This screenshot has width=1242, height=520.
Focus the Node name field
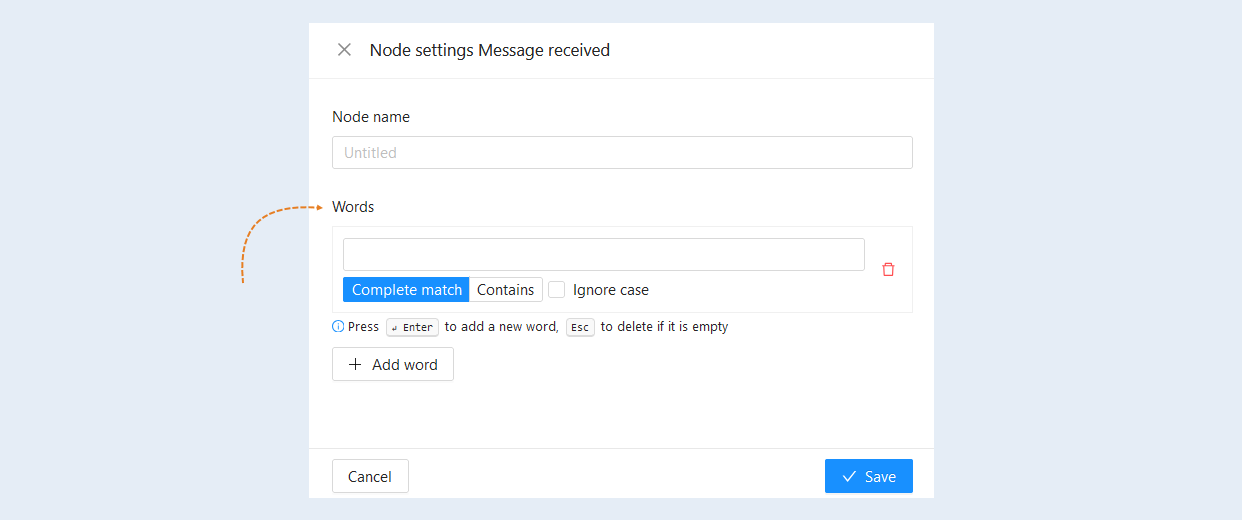[622, 153]
